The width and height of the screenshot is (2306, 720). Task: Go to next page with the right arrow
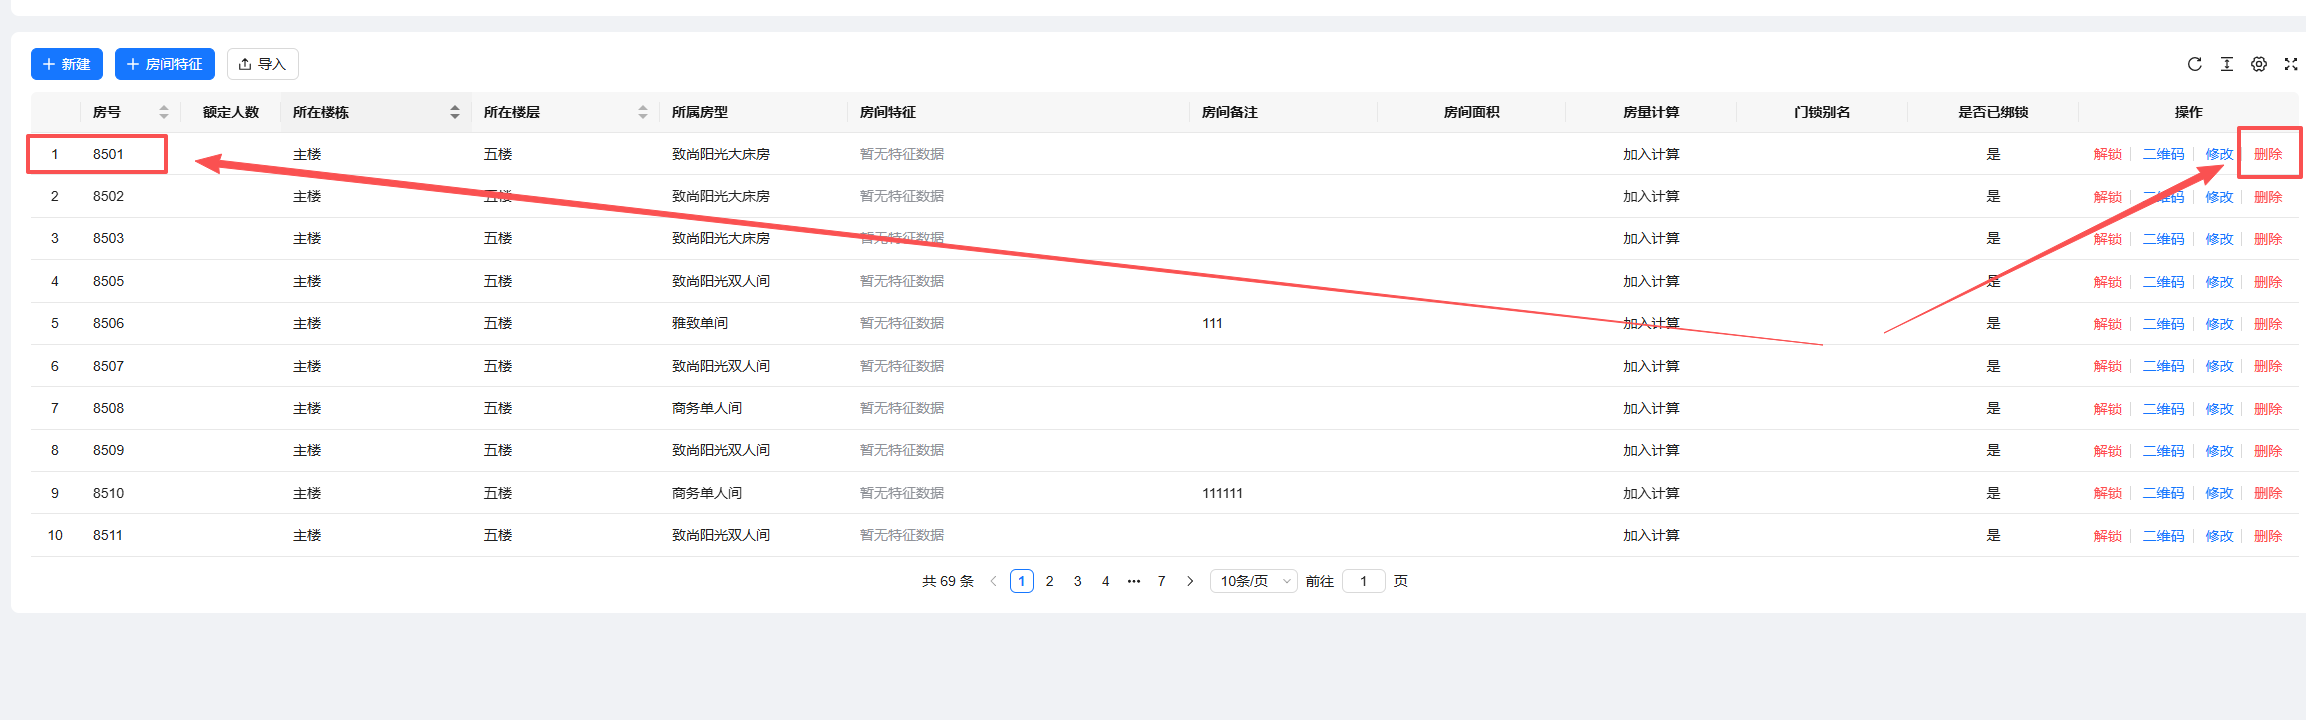[x=1190, y=581]
